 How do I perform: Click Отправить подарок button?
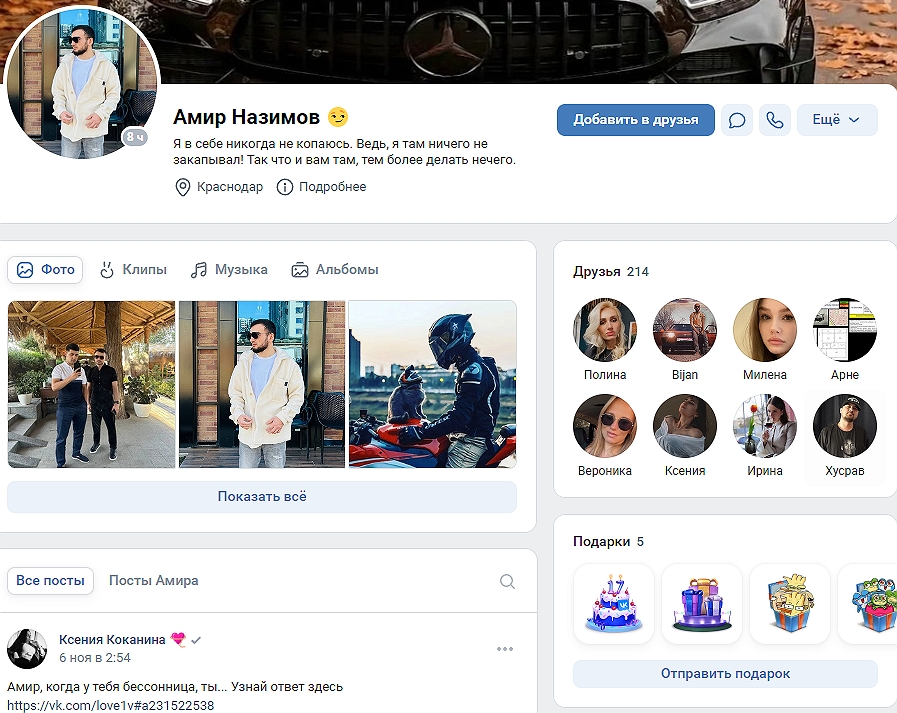pyautogui.click(x=725, y=673)
